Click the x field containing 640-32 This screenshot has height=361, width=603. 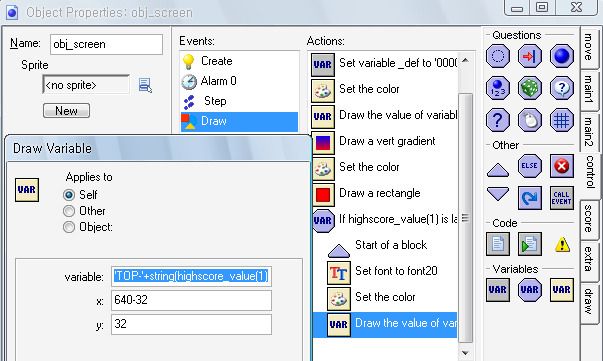pyautogui.click(x=191, y=300)
